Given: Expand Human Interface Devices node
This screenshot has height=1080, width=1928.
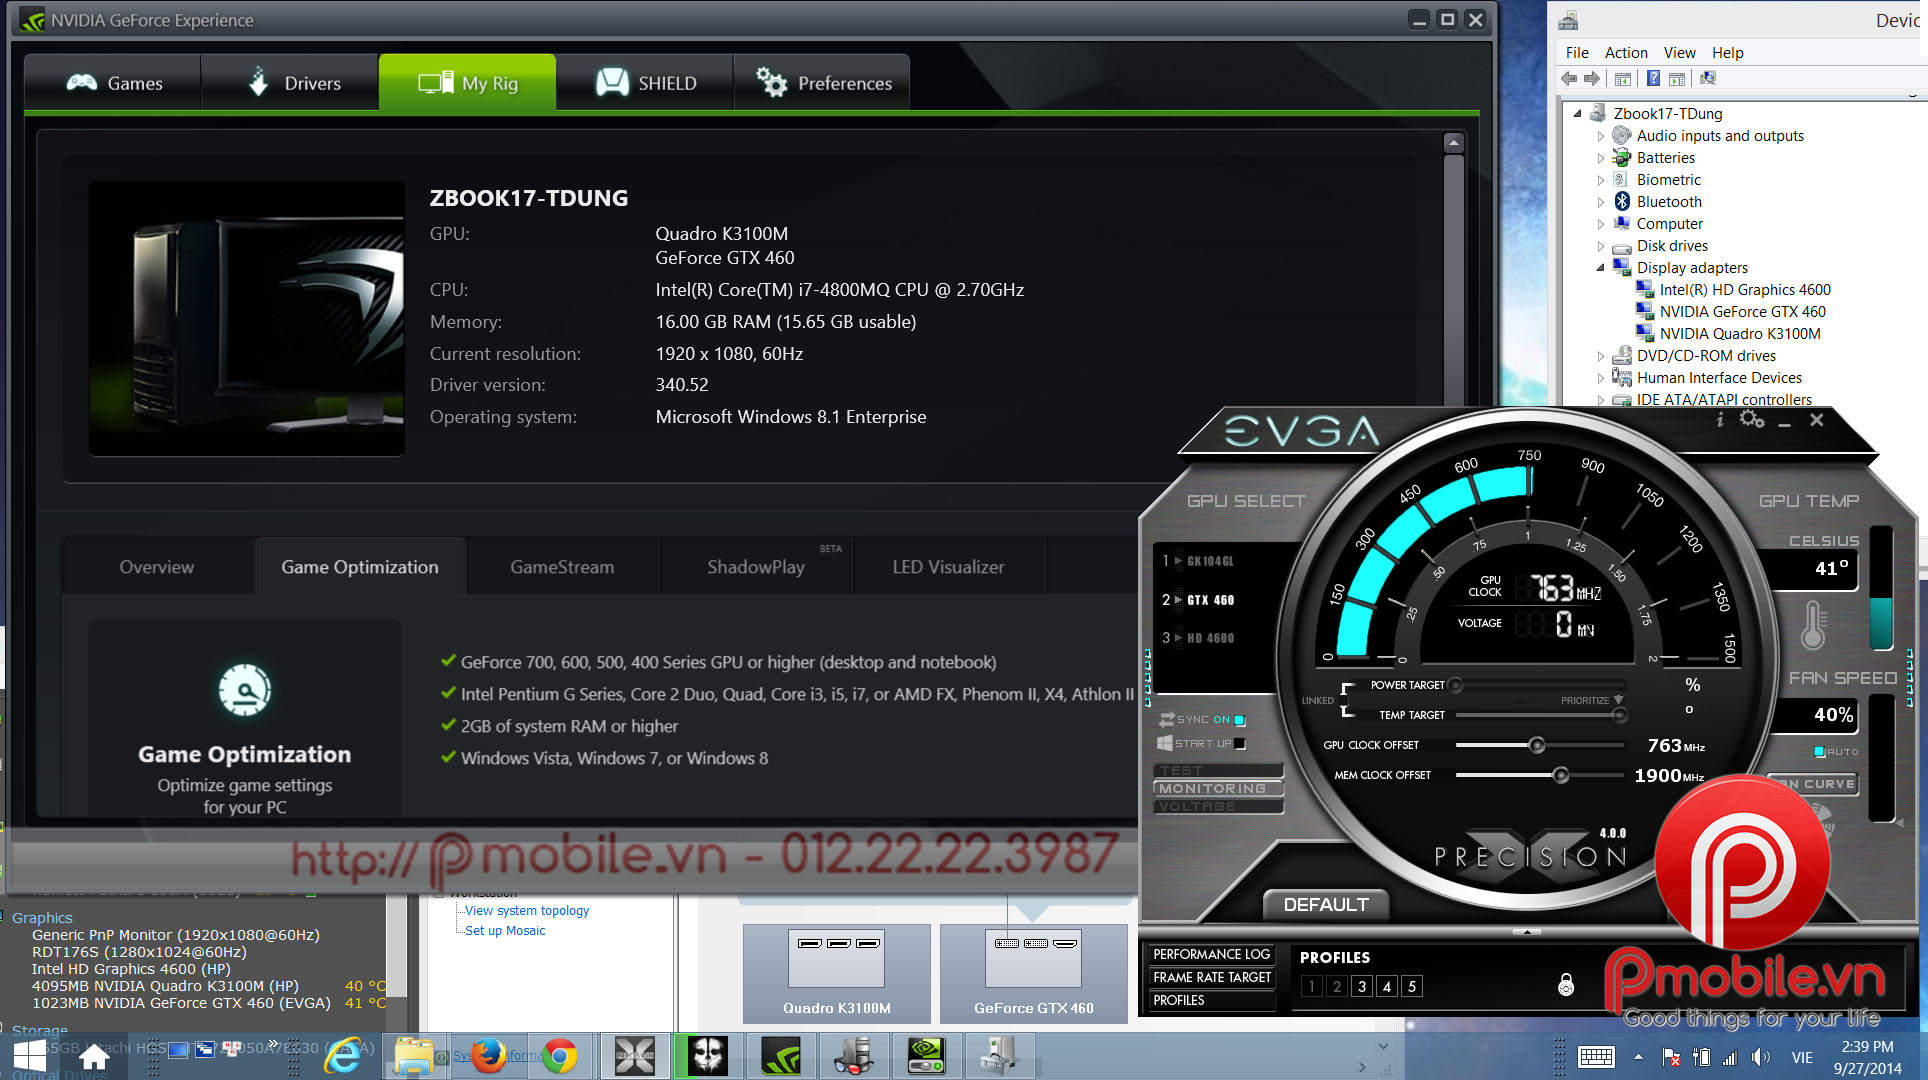Looking at the screenshot, I should point(1601,378).
